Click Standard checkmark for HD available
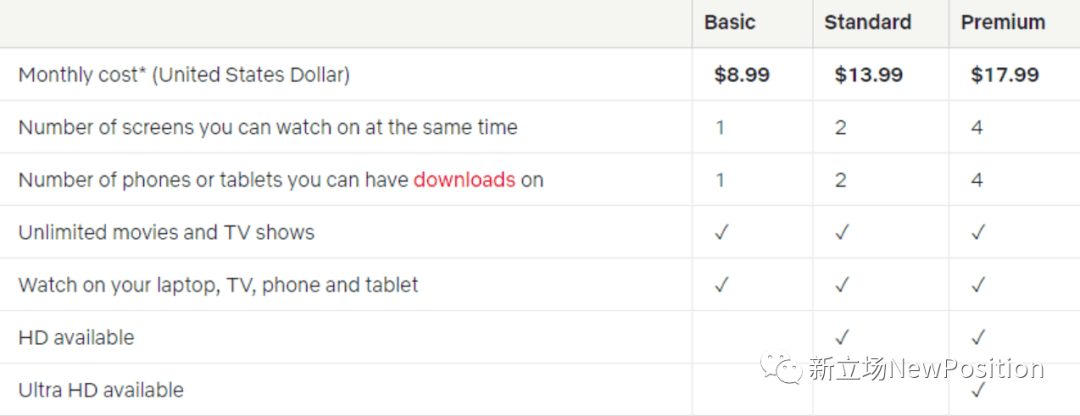Image resolution: width=1080 pixels, height=416 pixels. point(841,337)
